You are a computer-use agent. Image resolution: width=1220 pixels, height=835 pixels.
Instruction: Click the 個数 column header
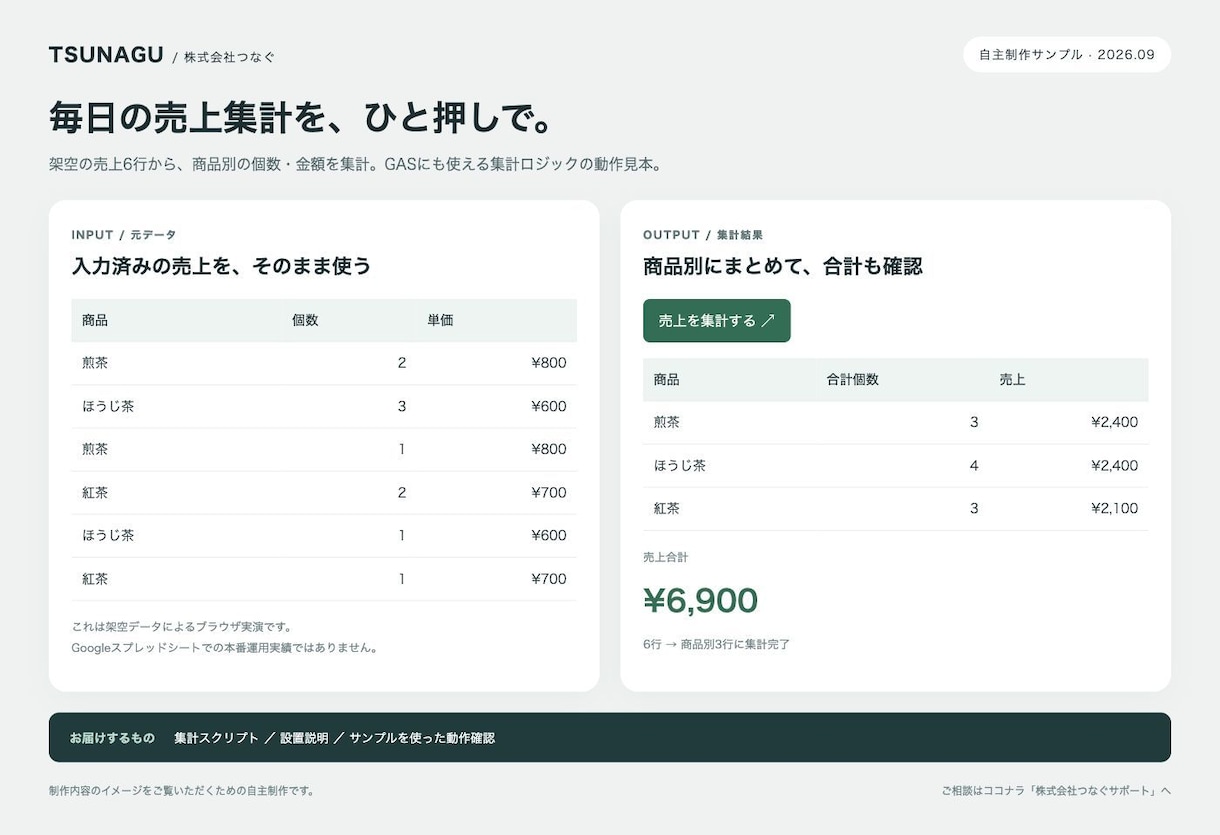(x=305, y=321)
